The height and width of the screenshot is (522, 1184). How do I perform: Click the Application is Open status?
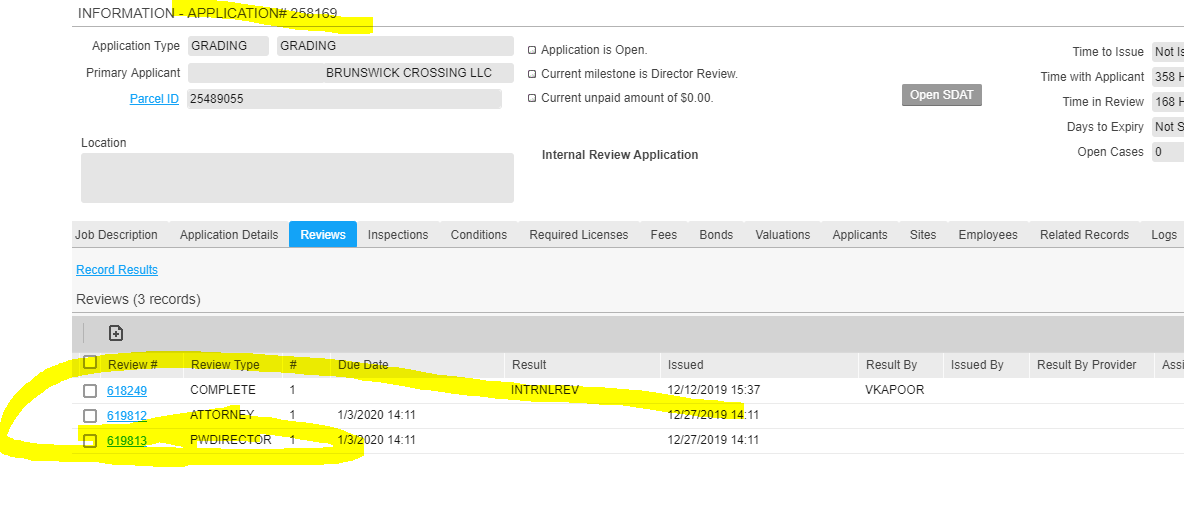point(594,50)
